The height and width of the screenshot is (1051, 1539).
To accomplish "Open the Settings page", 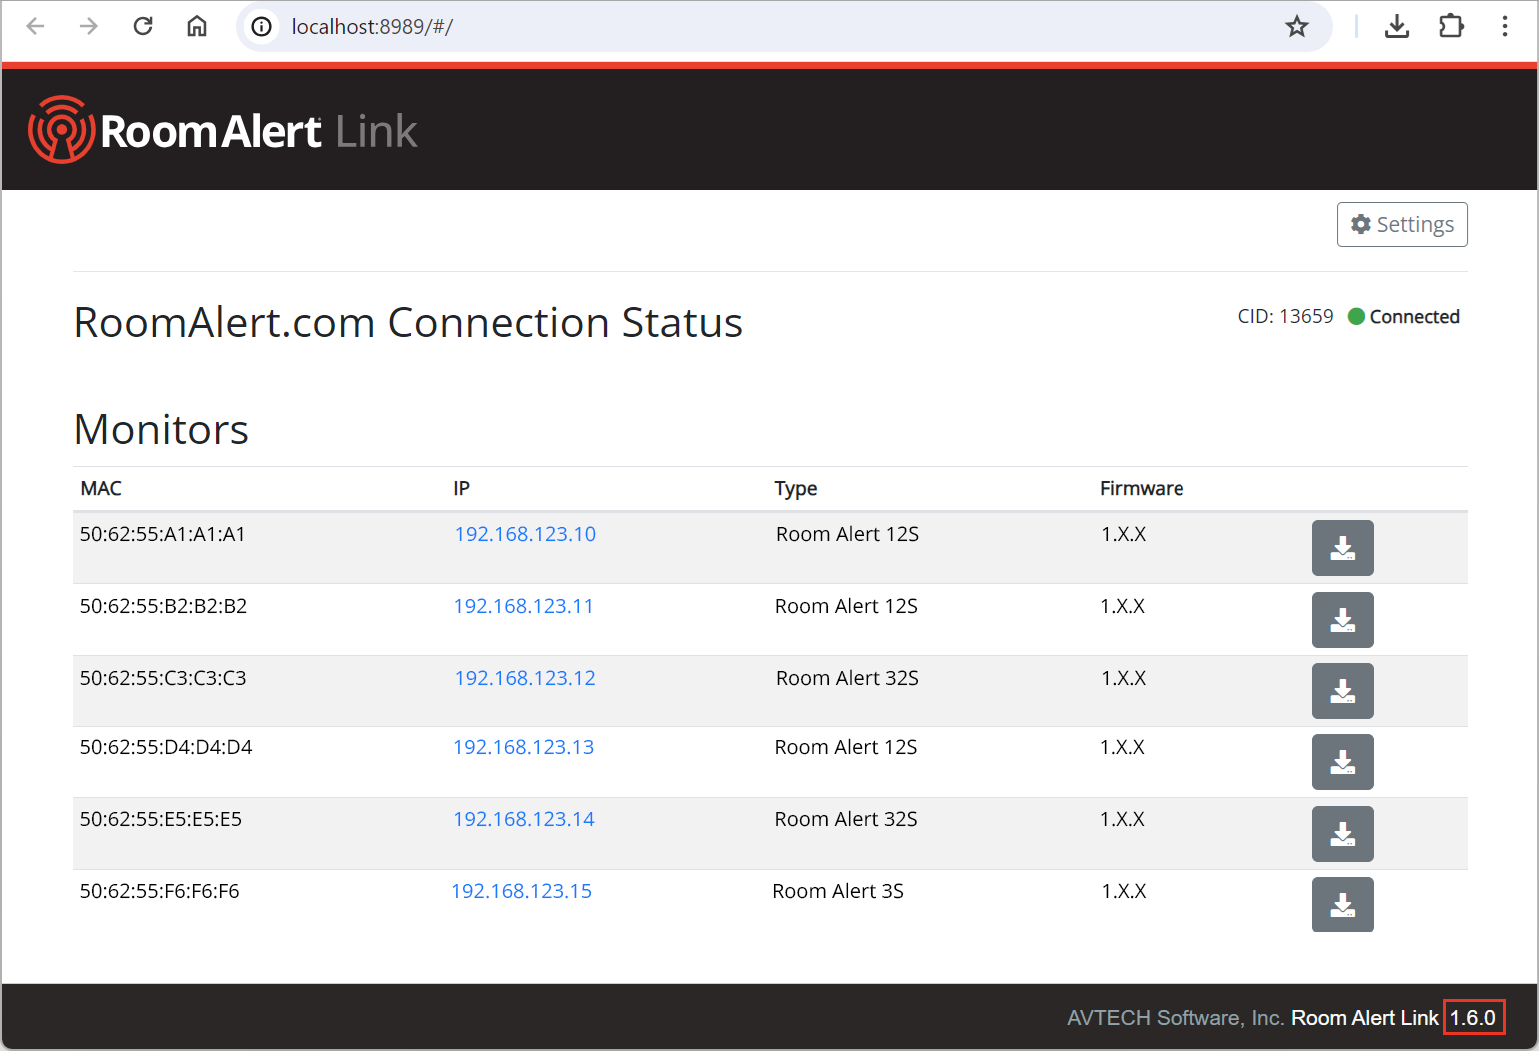I will (1401, 224).
